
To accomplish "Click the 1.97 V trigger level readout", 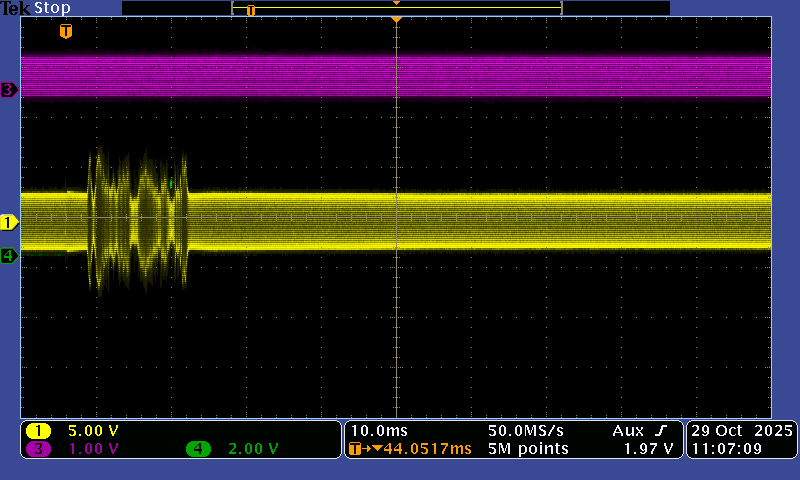I will click(x=650, y=449).
